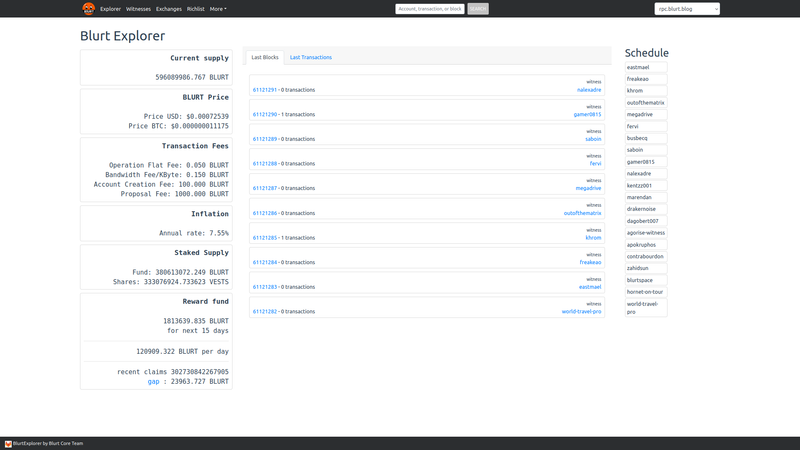The width and height of the screenshot is (800, 450).
Task: Open block 61121282
Action: click(265, 311)
